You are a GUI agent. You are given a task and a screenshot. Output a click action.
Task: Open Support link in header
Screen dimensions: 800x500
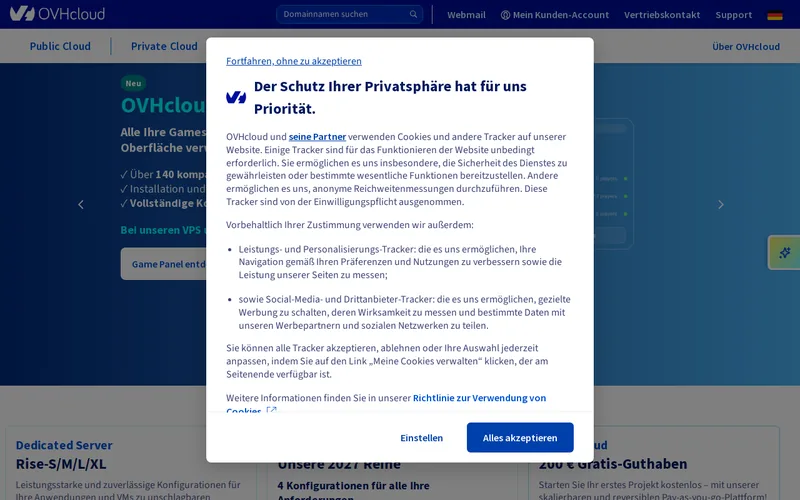(733, 15)
